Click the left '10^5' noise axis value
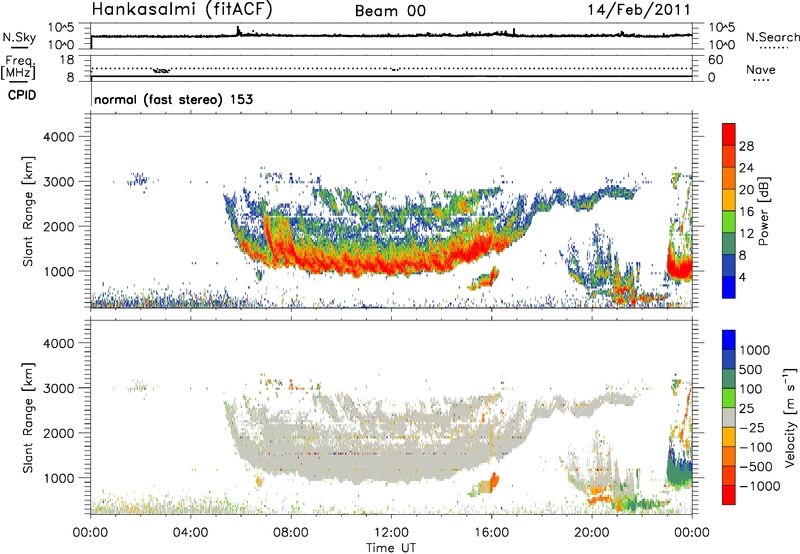 61,28
